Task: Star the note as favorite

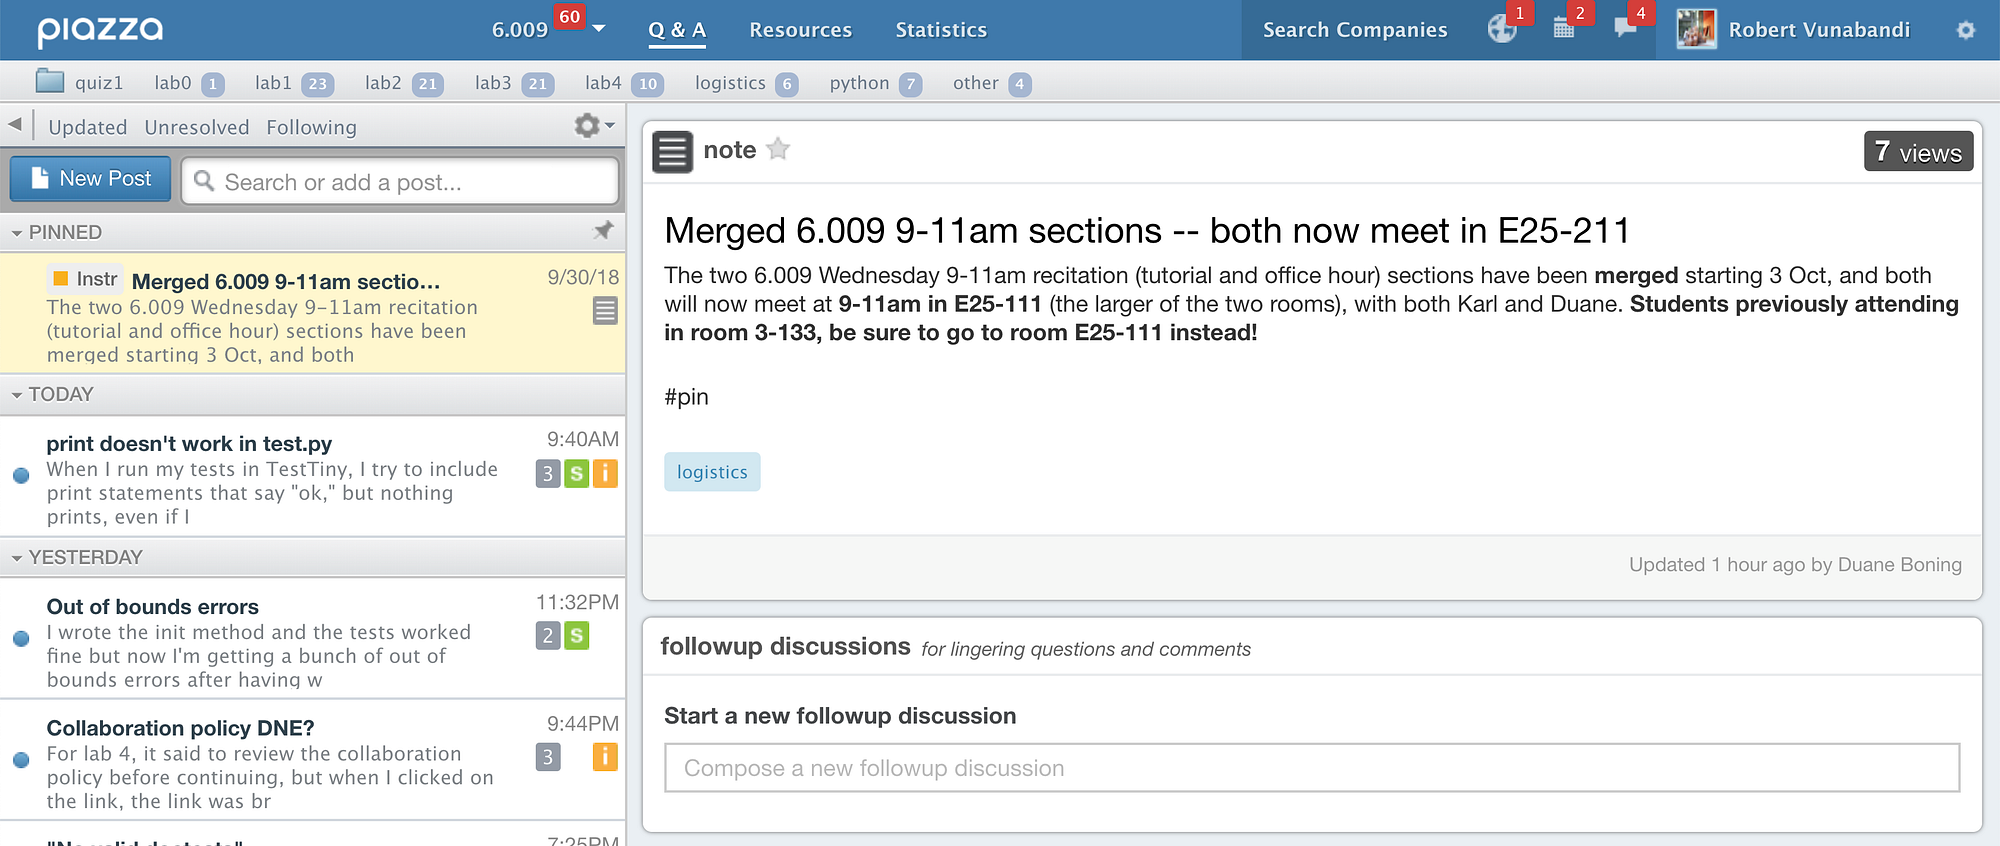Action: coord(778,150)
